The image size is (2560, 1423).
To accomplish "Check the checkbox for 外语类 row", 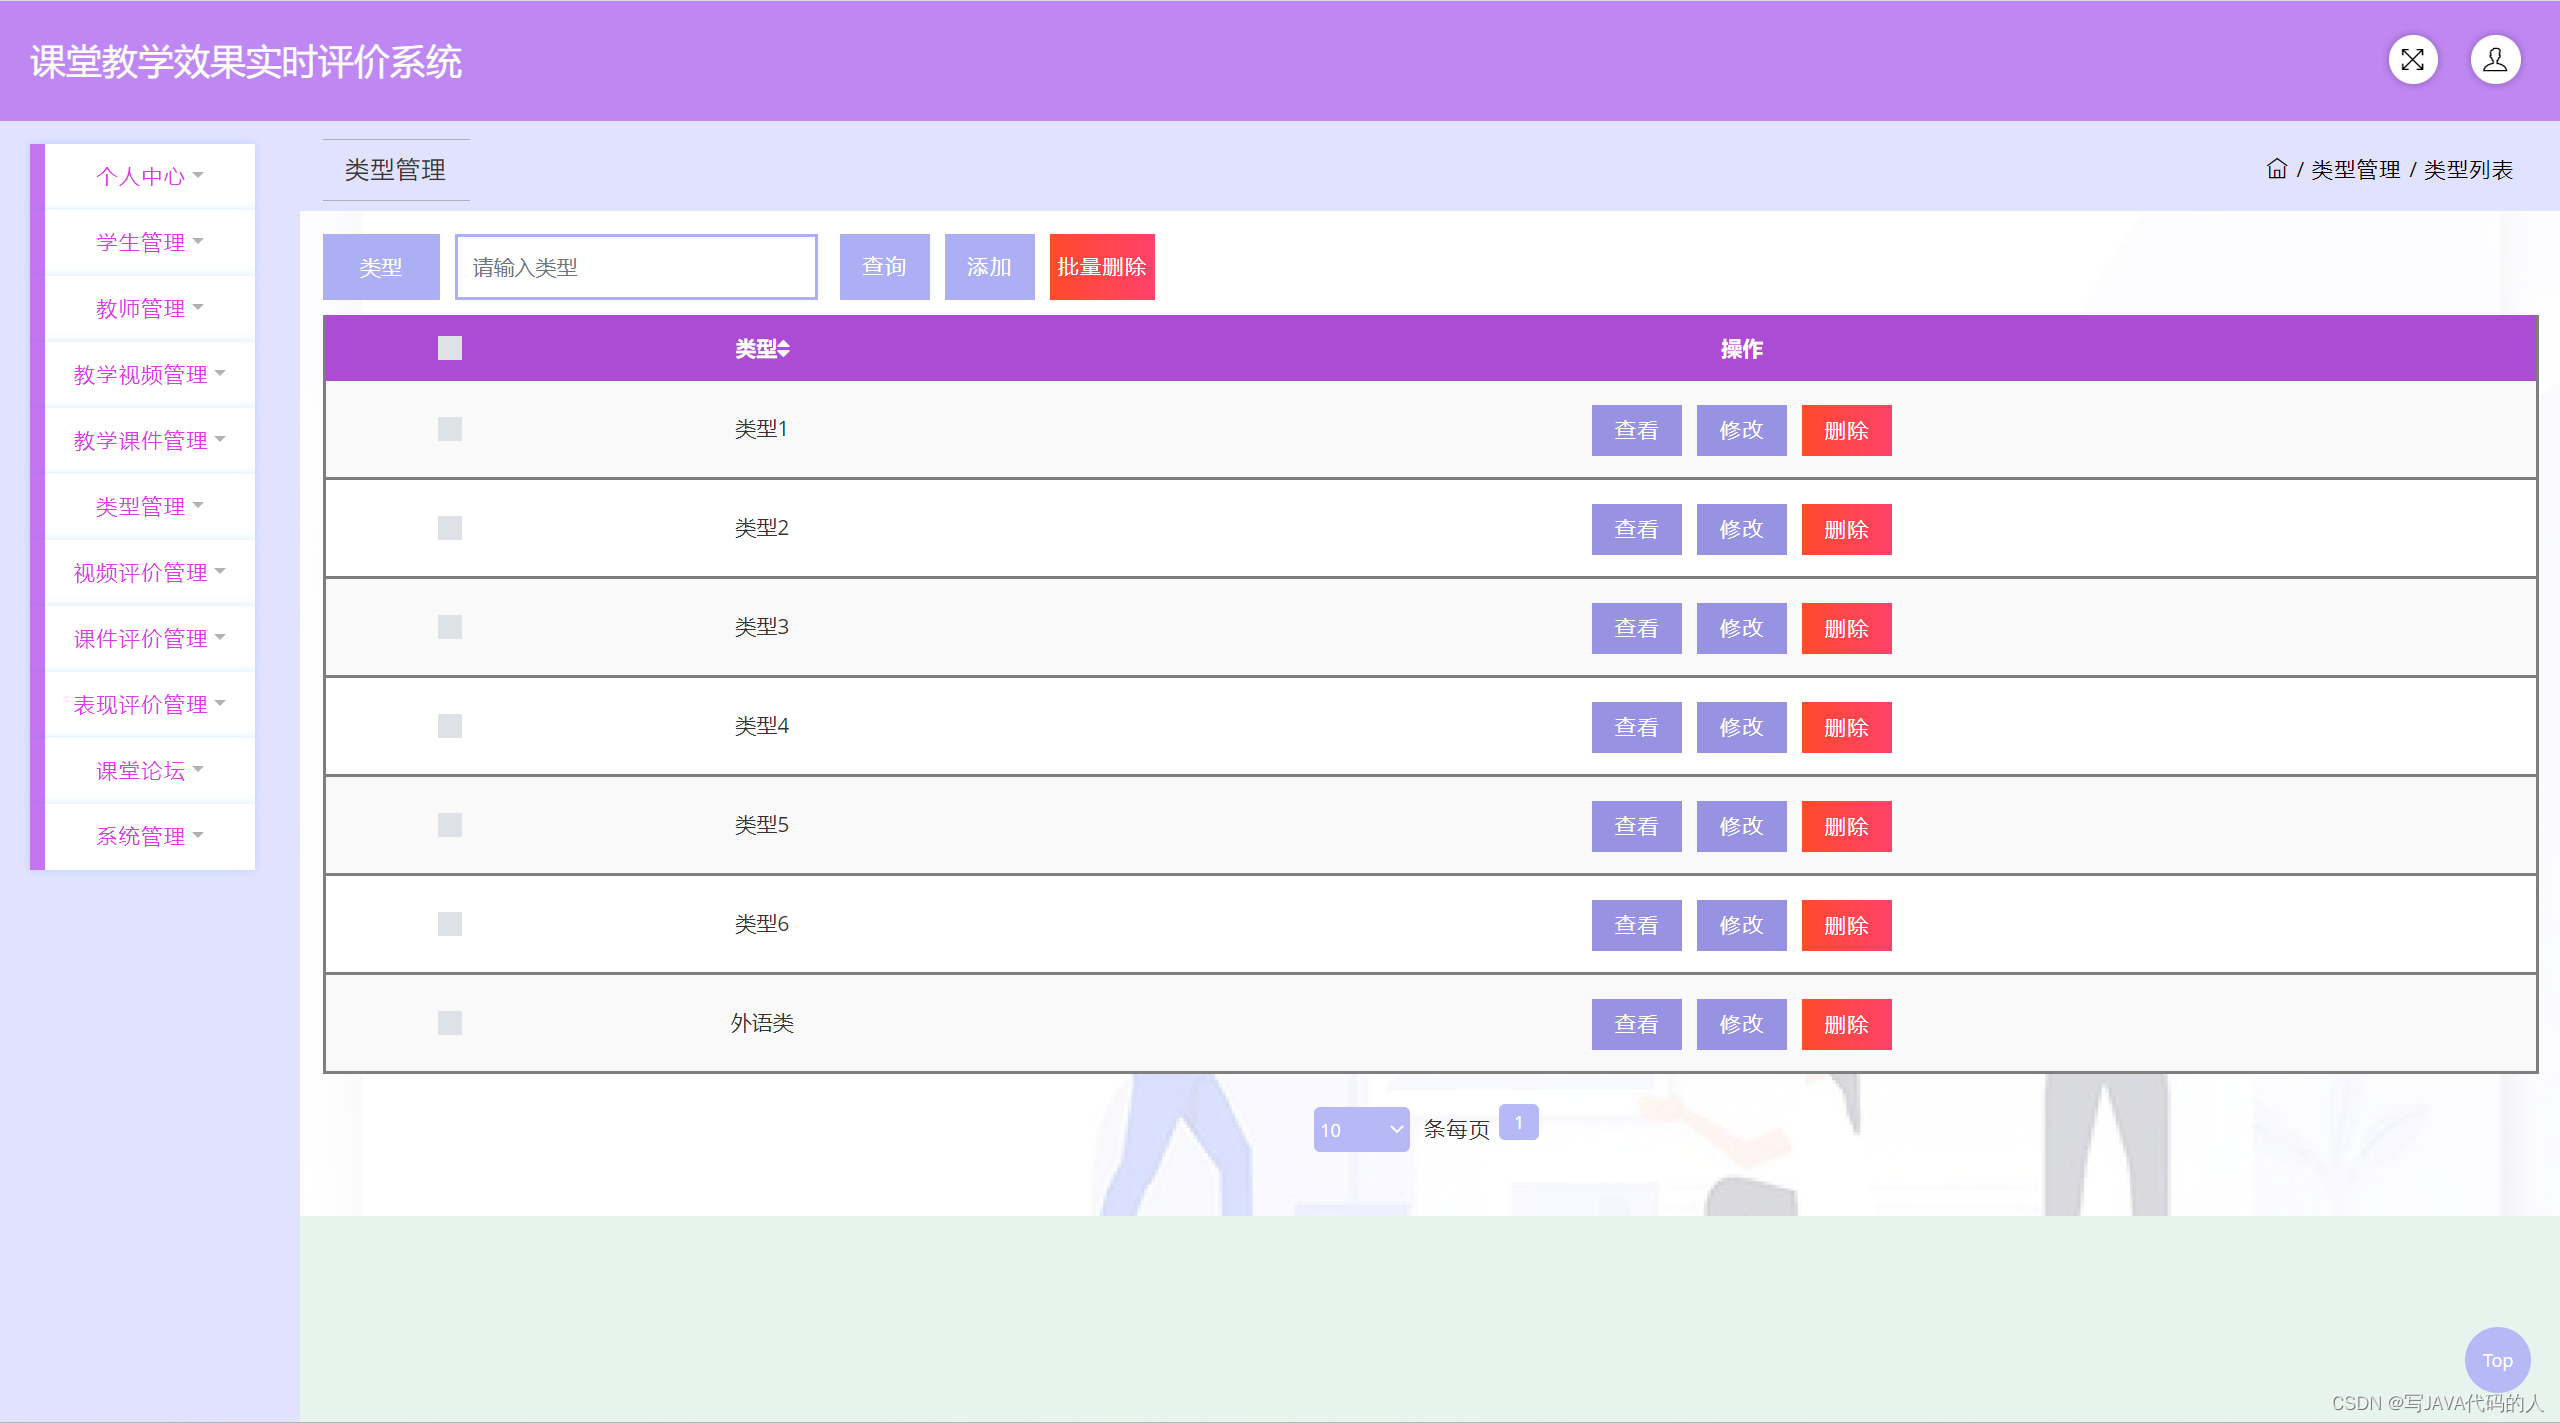I will [450, 1023].
